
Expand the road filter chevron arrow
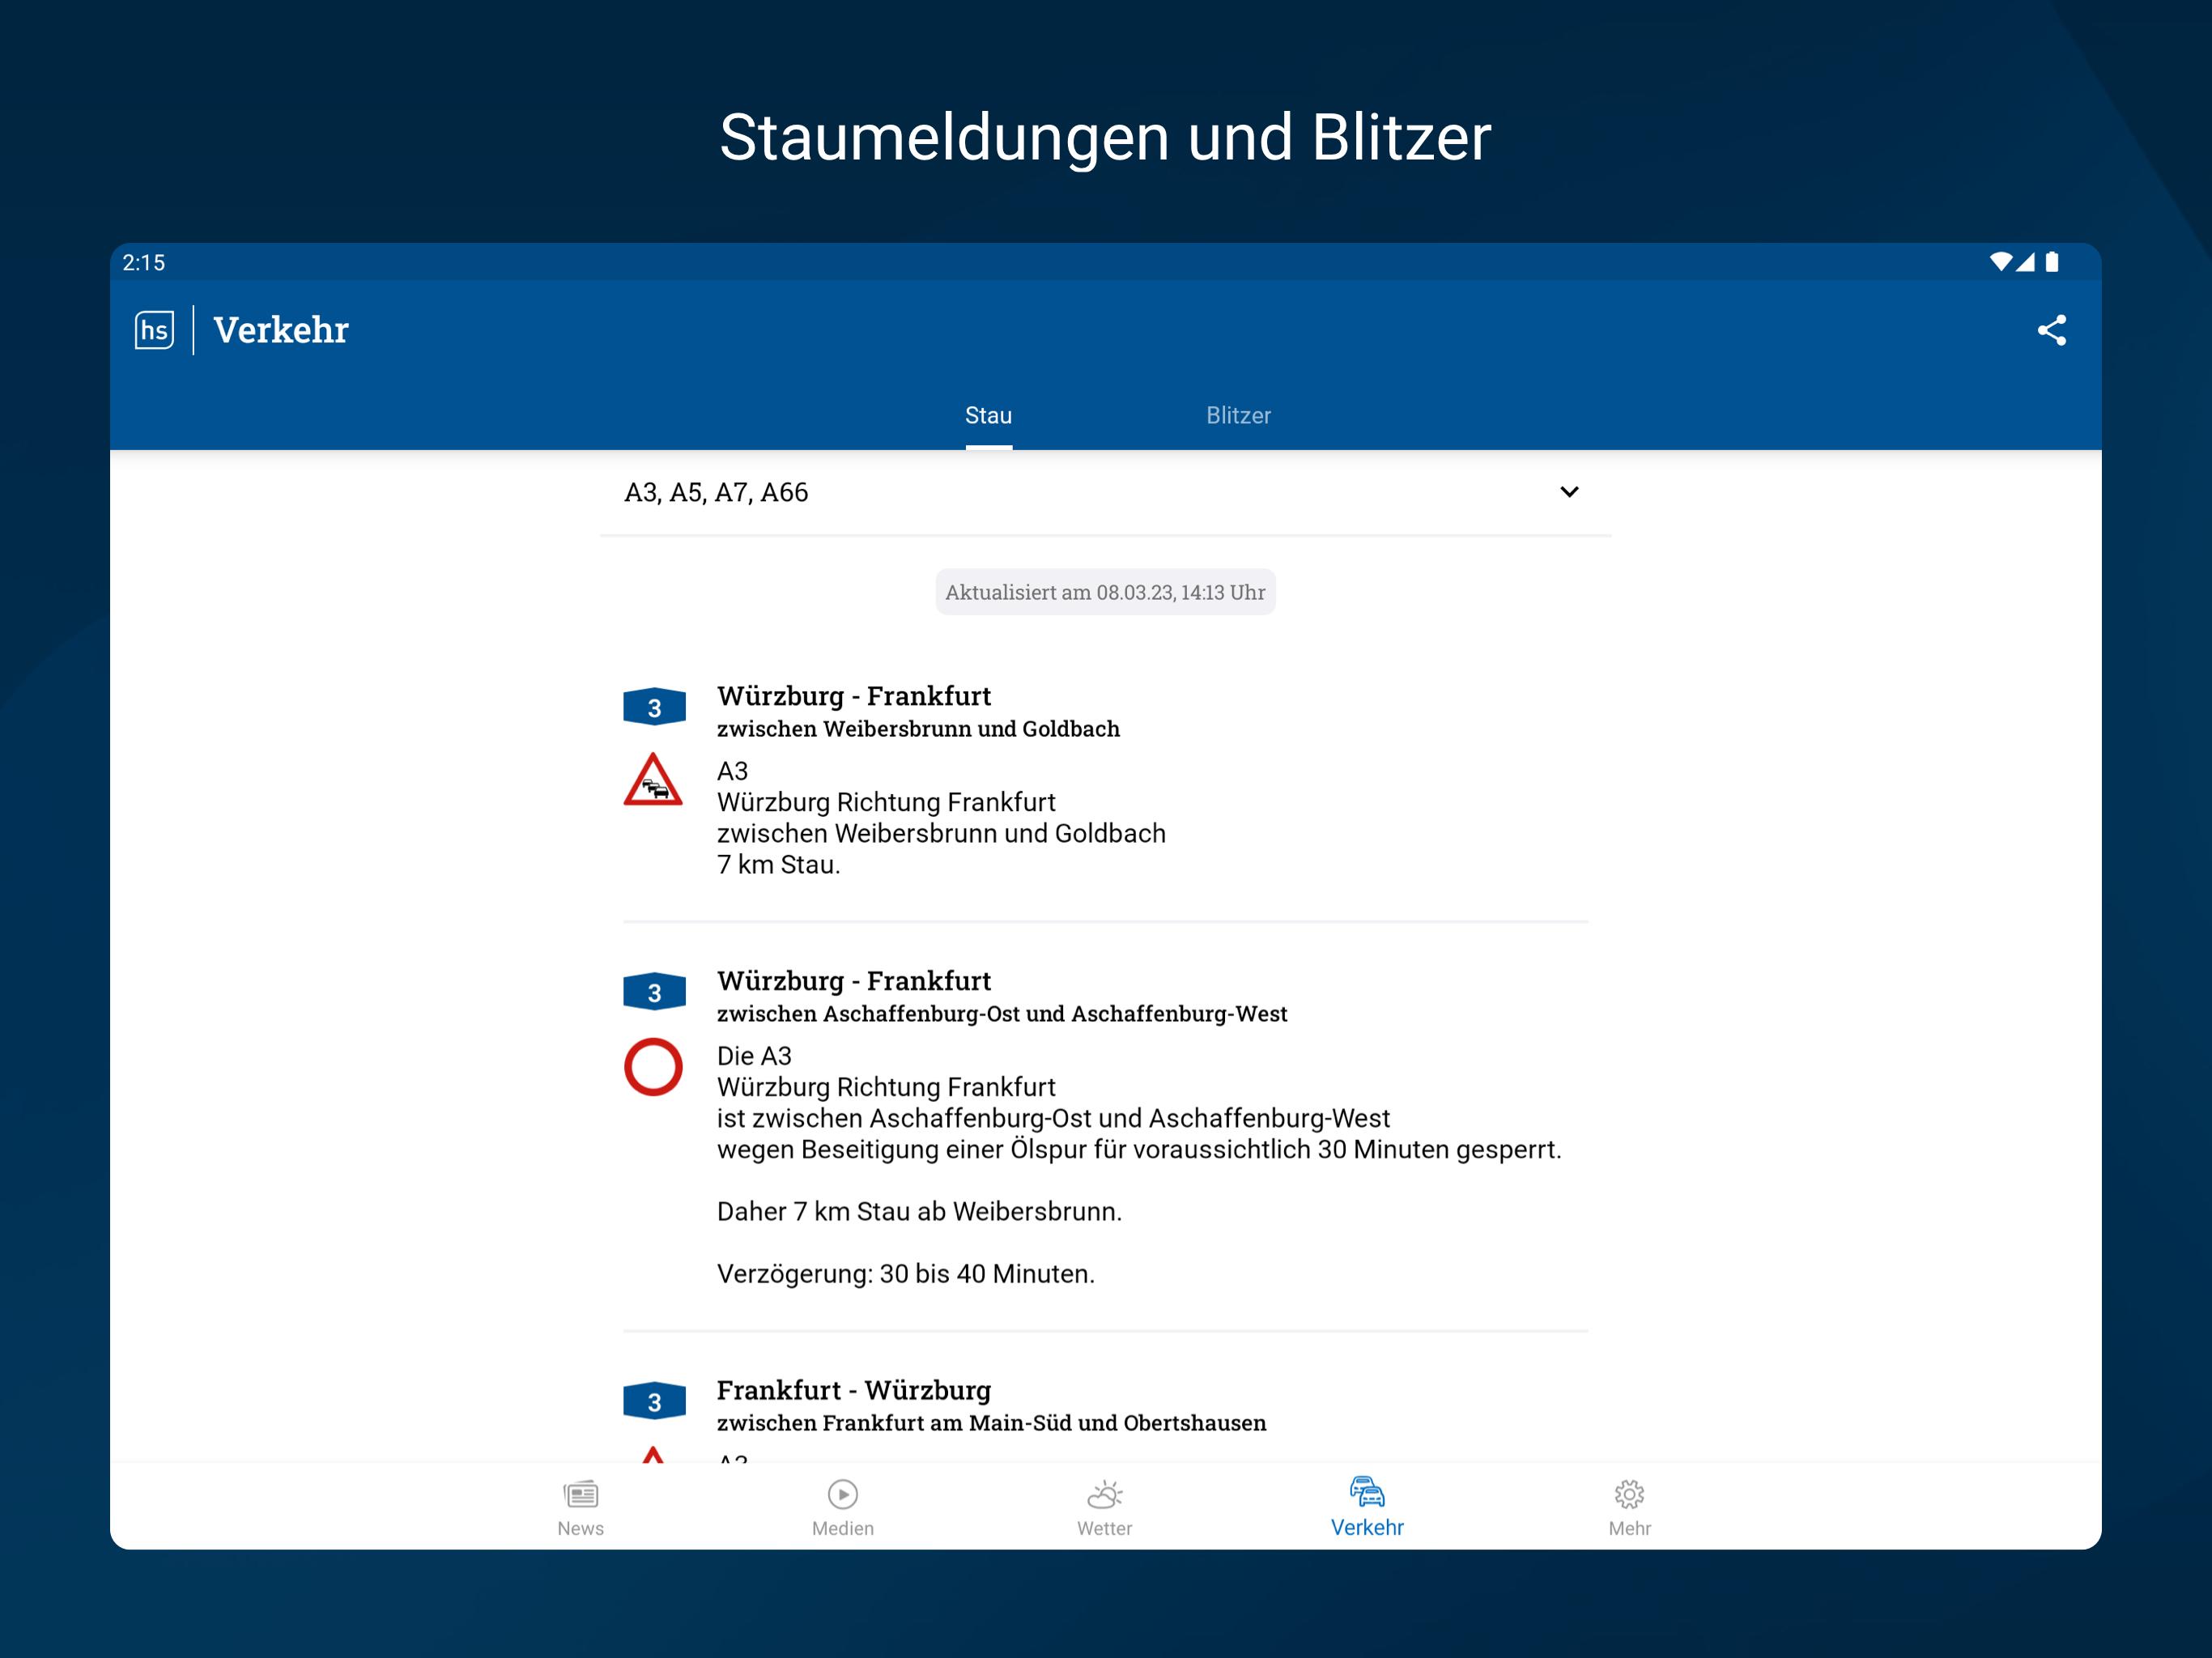pos(1569,492)
